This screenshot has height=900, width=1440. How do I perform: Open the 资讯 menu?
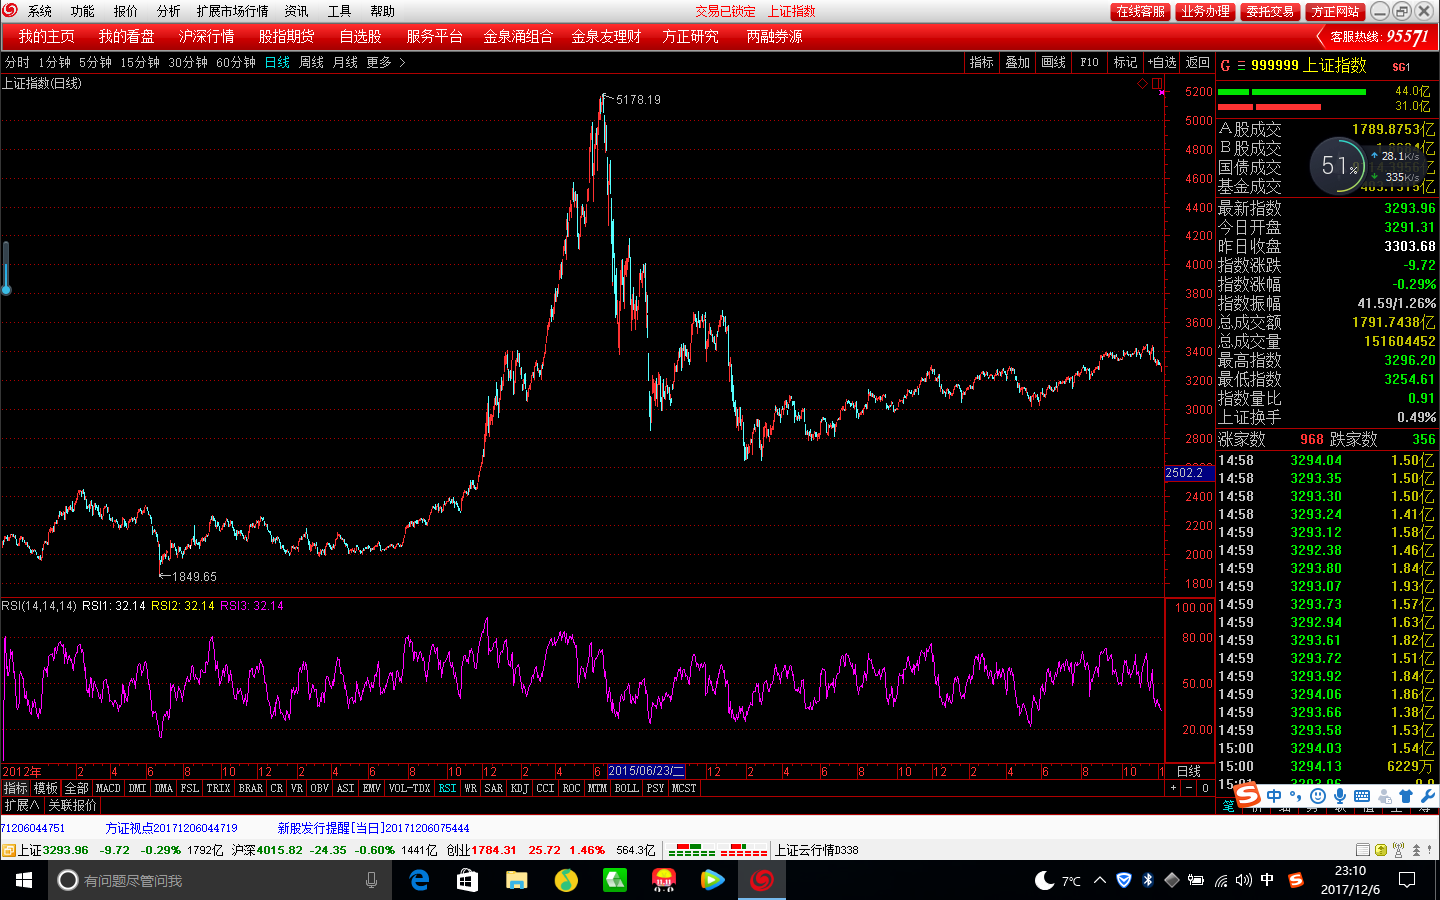tap(296, 11)
